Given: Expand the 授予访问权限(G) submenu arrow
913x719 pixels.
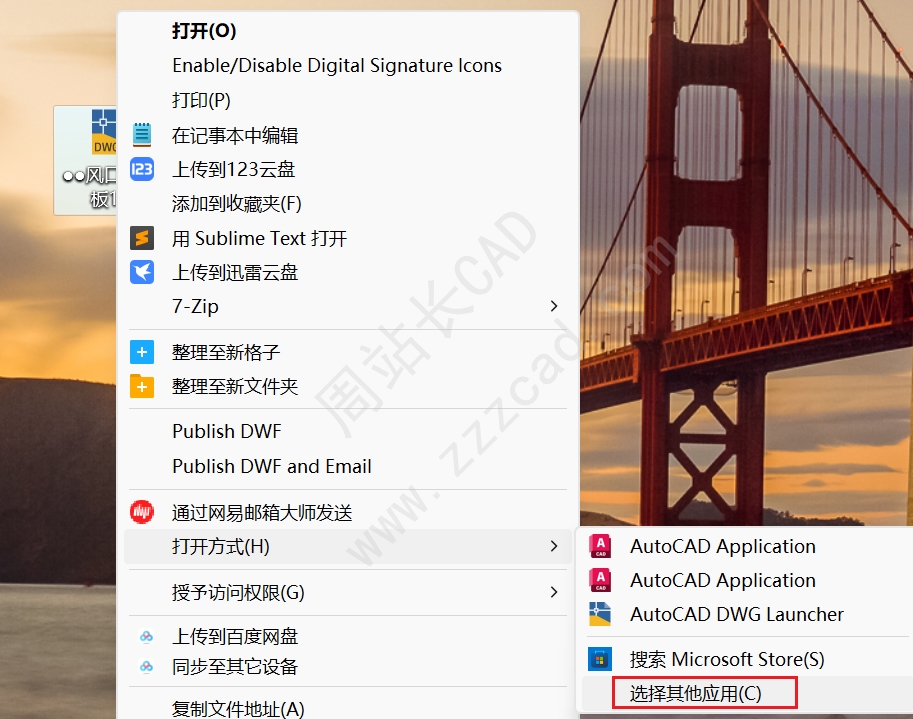Looking at the screenshot, I should point(554,592).
